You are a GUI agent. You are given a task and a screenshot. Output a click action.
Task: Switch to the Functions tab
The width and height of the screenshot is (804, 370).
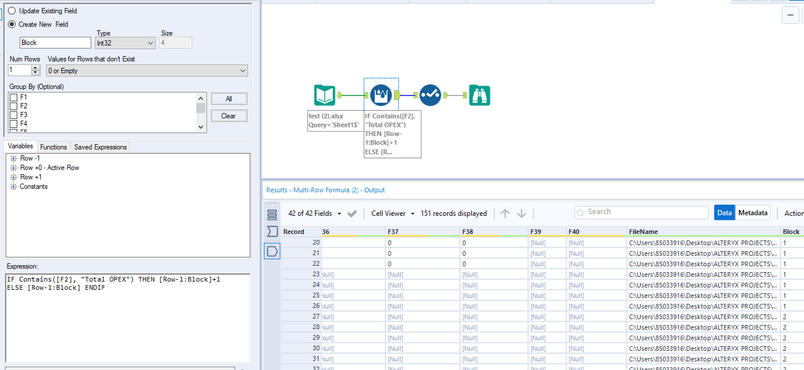click(x=53, y=147)
